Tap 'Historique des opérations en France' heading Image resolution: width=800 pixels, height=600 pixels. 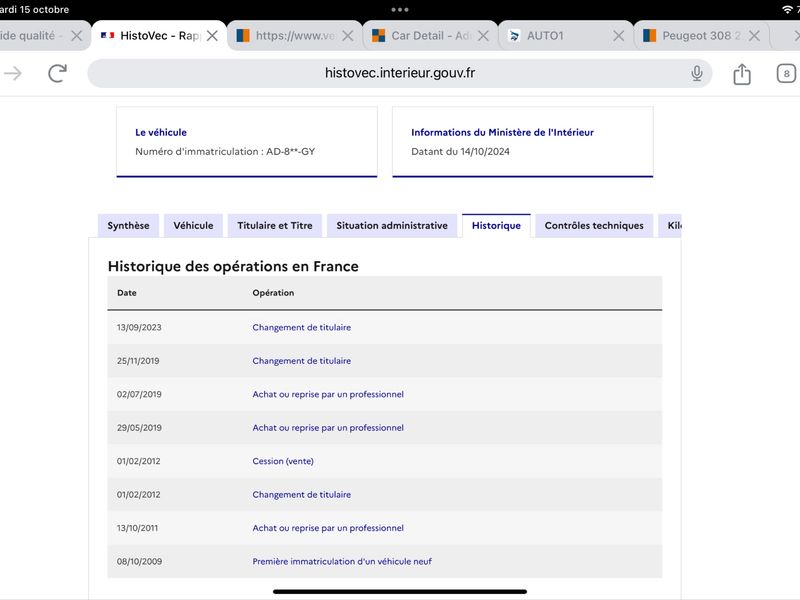tap(233, 266)
